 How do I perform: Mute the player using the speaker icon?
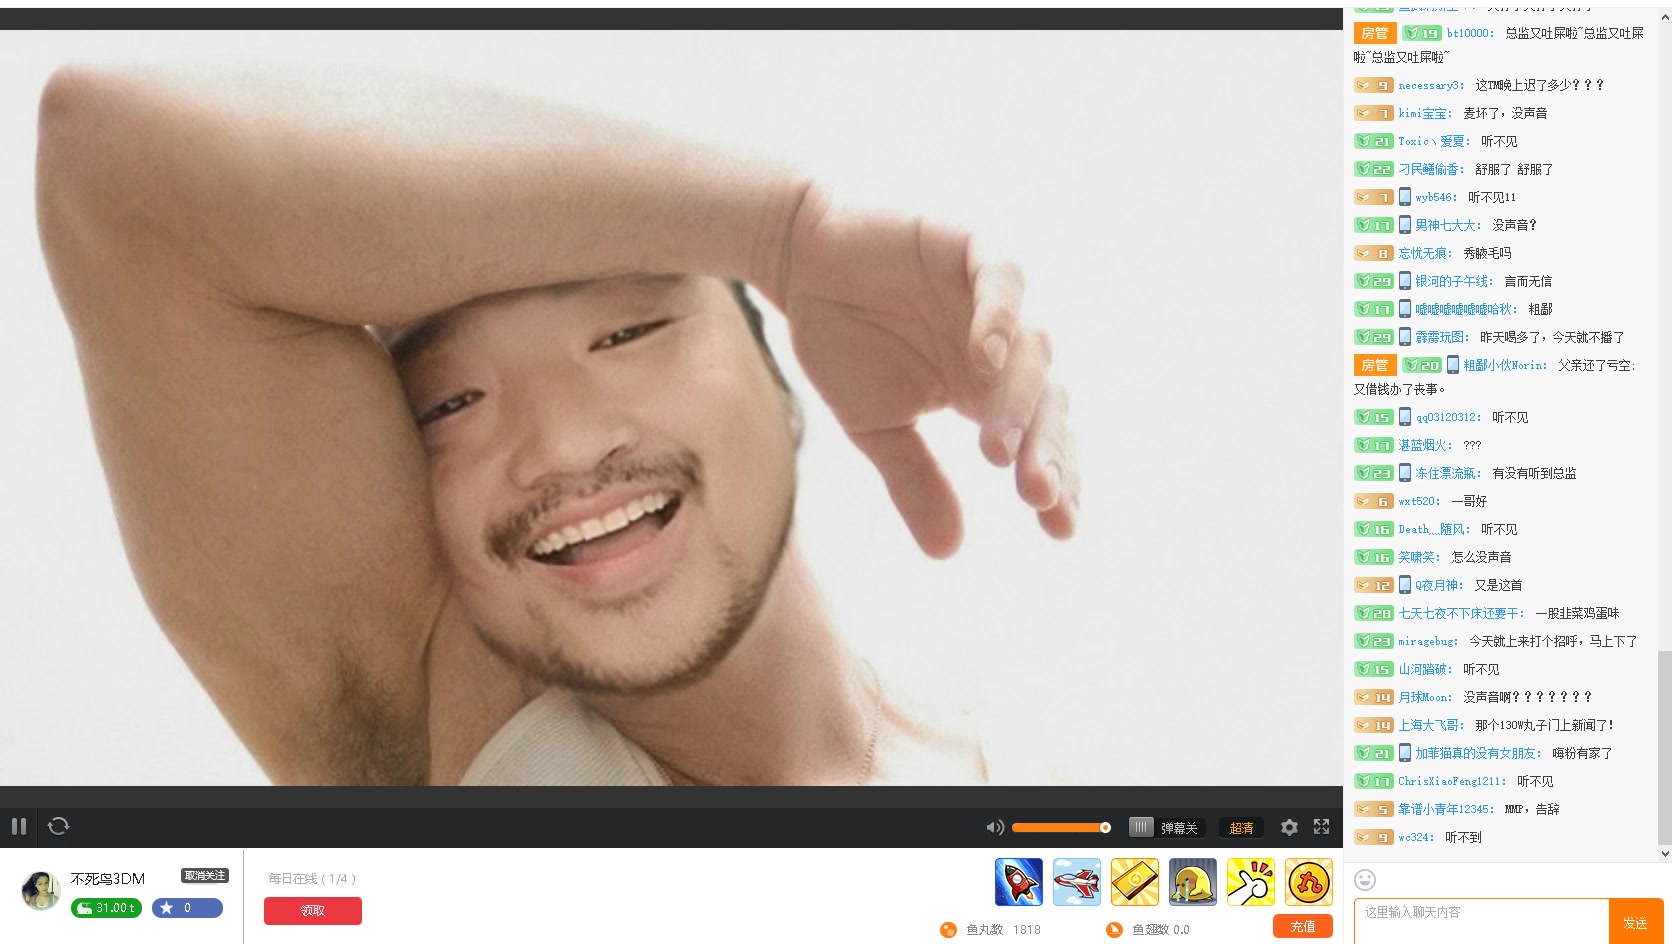click(995, 827)
